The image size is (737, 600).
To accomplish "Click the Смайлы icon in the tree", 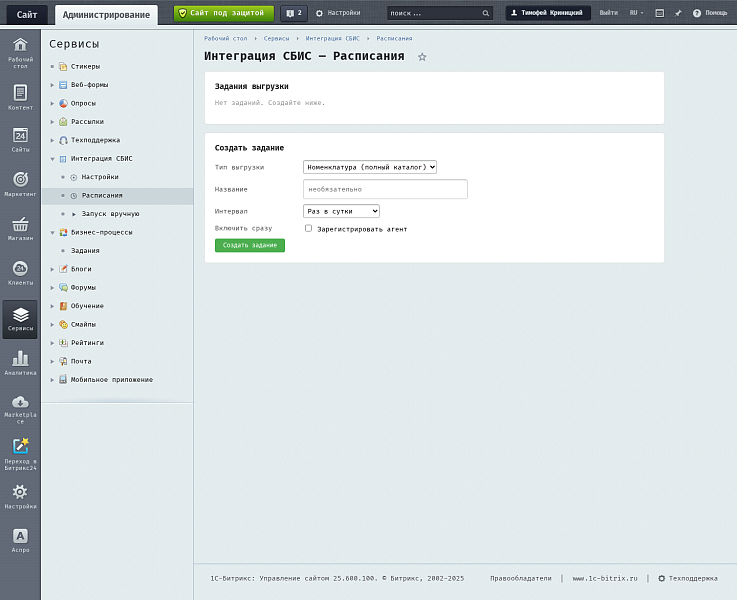I will click(63, 324).
